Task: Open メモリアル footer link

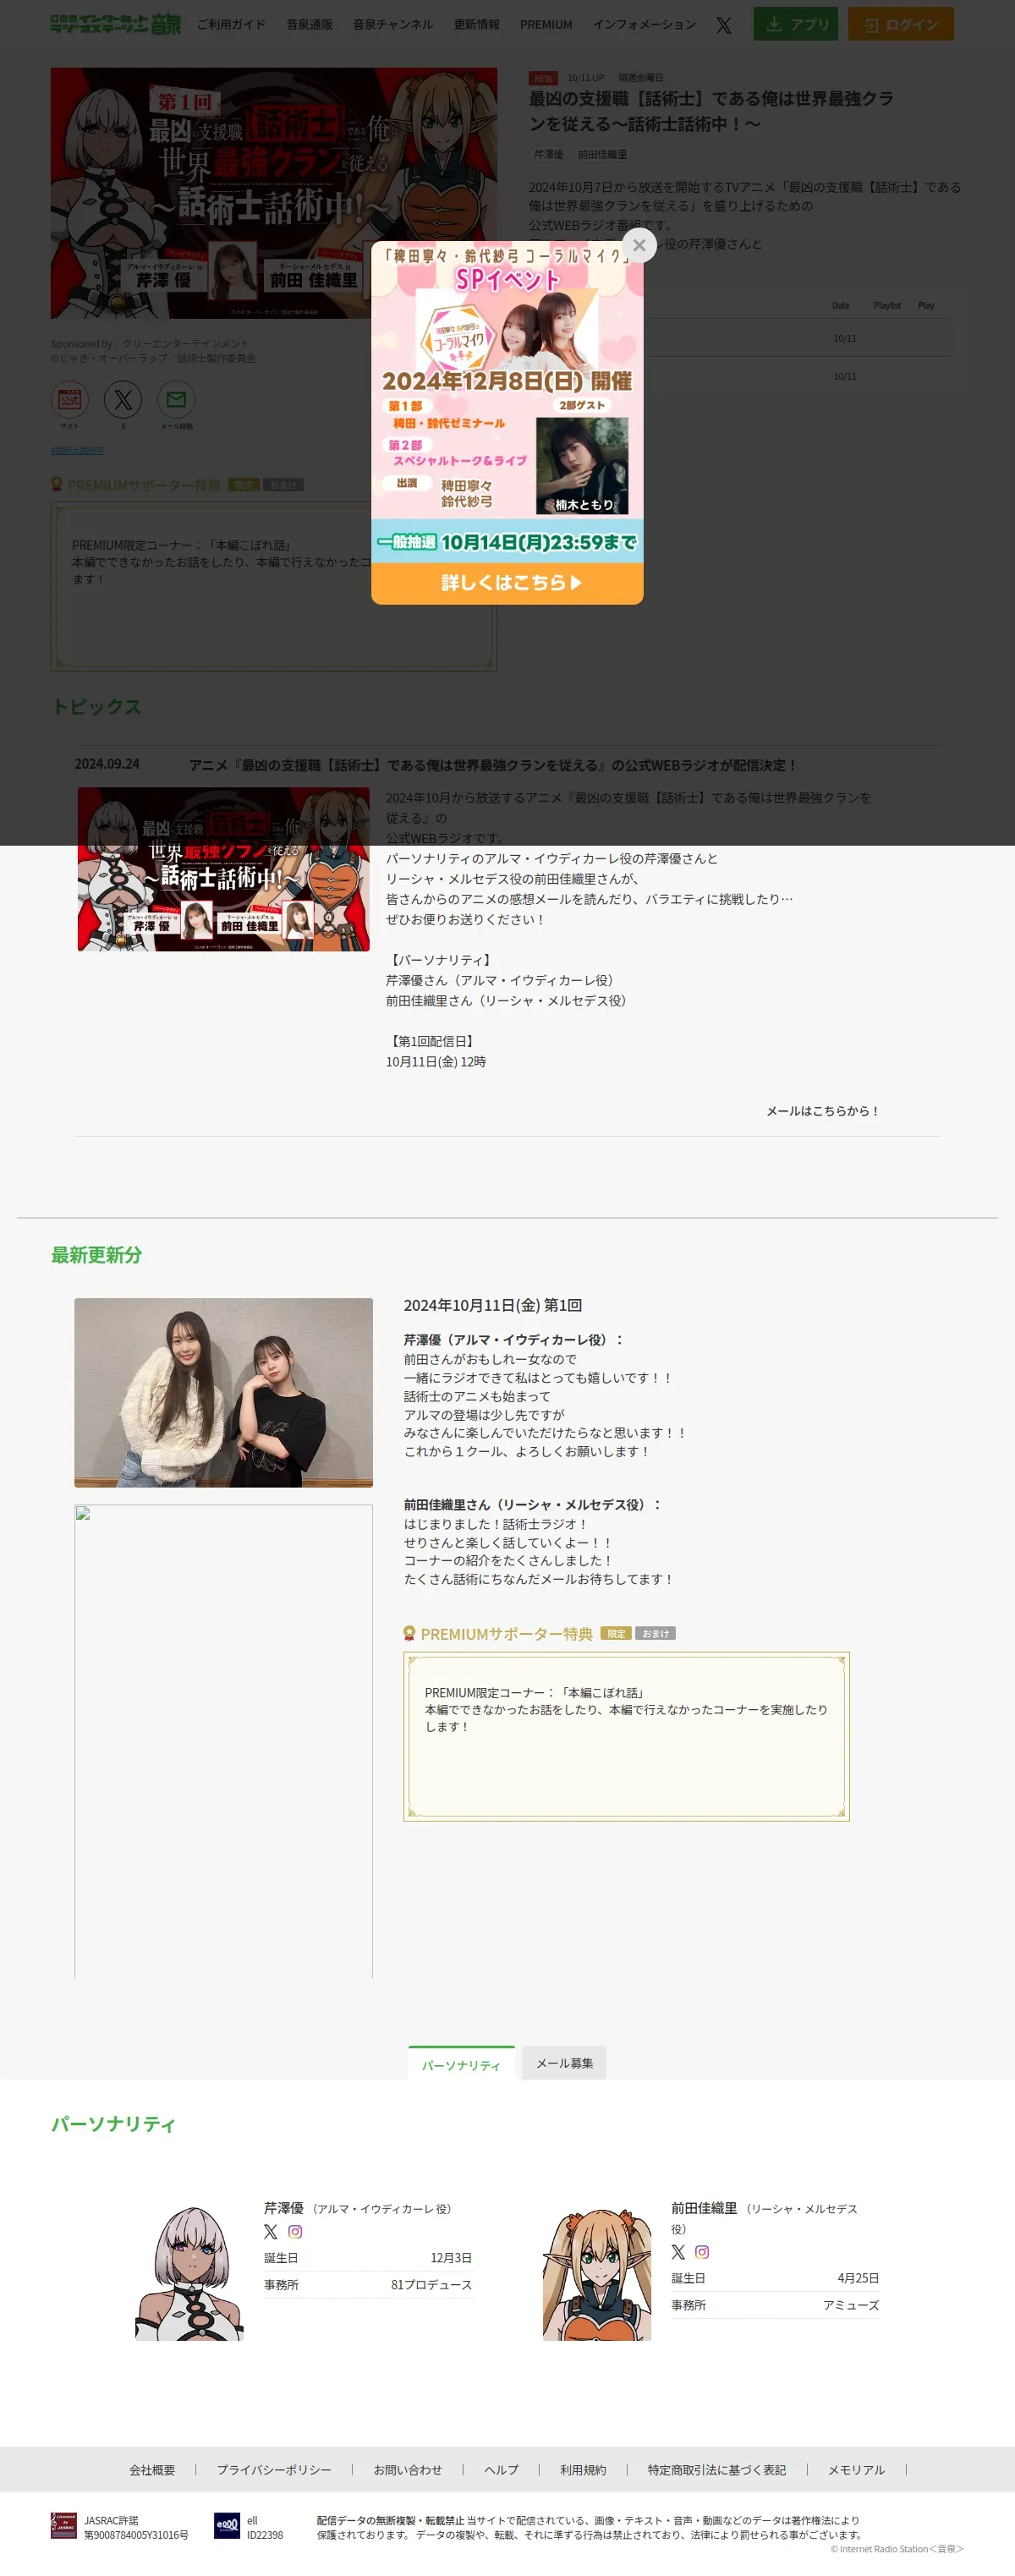Action: click(856, 2469)
